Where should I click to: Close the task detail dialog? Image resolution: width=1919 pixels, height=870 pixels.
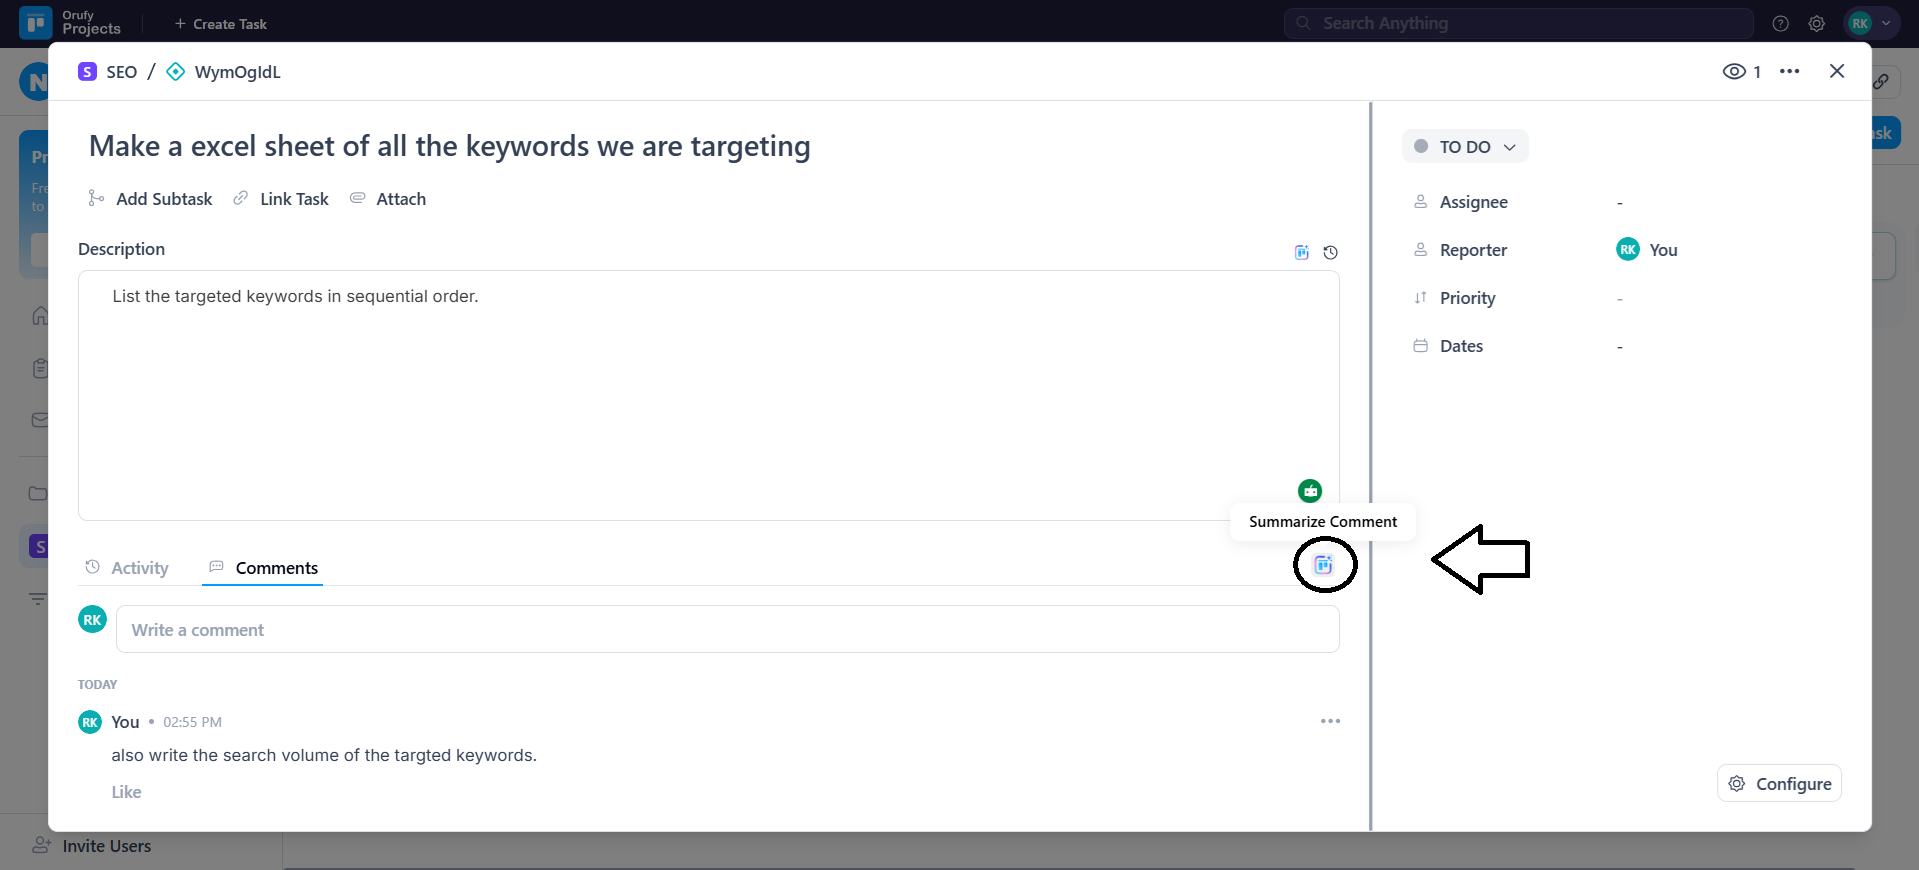pos(1837,71)
